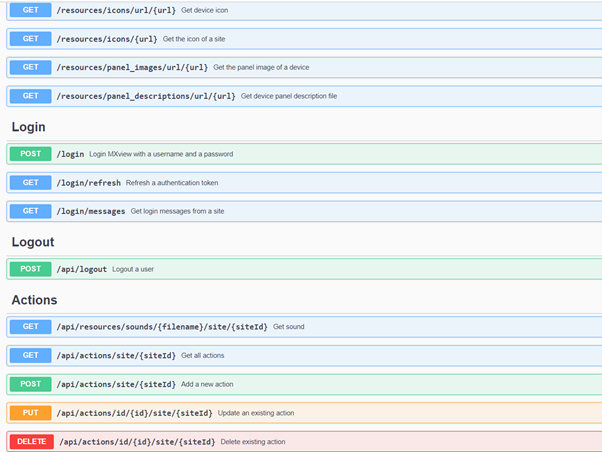This screenshot has height=452, width=602.
Task: Expand the GET /resources/panel_images/url/{url} row
Action: [x=132, y=67]
